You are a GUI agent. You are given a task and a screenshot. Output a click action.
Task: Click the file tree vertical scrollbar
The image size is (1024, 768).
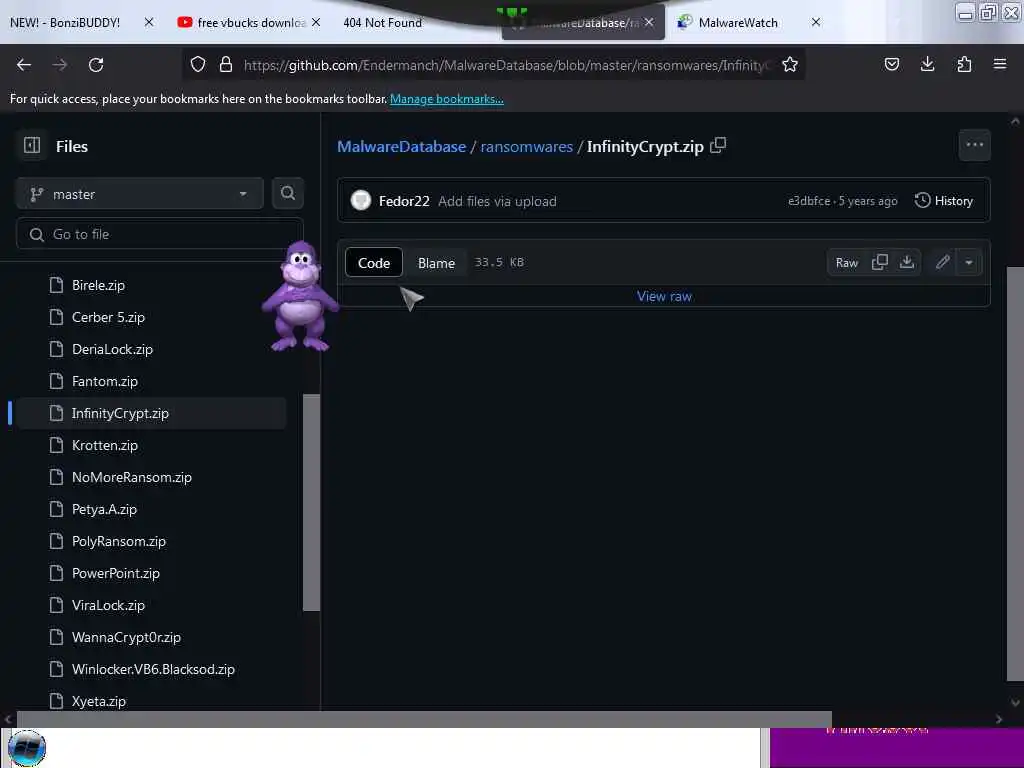[312, 502]
